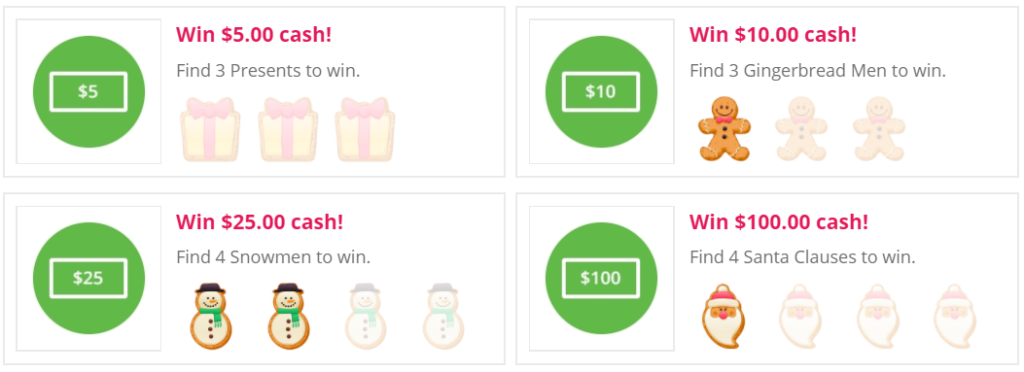This screenshot has height=372, width=1024.
Task: Click the green $10 cash badge
Action: click(601, 91)
